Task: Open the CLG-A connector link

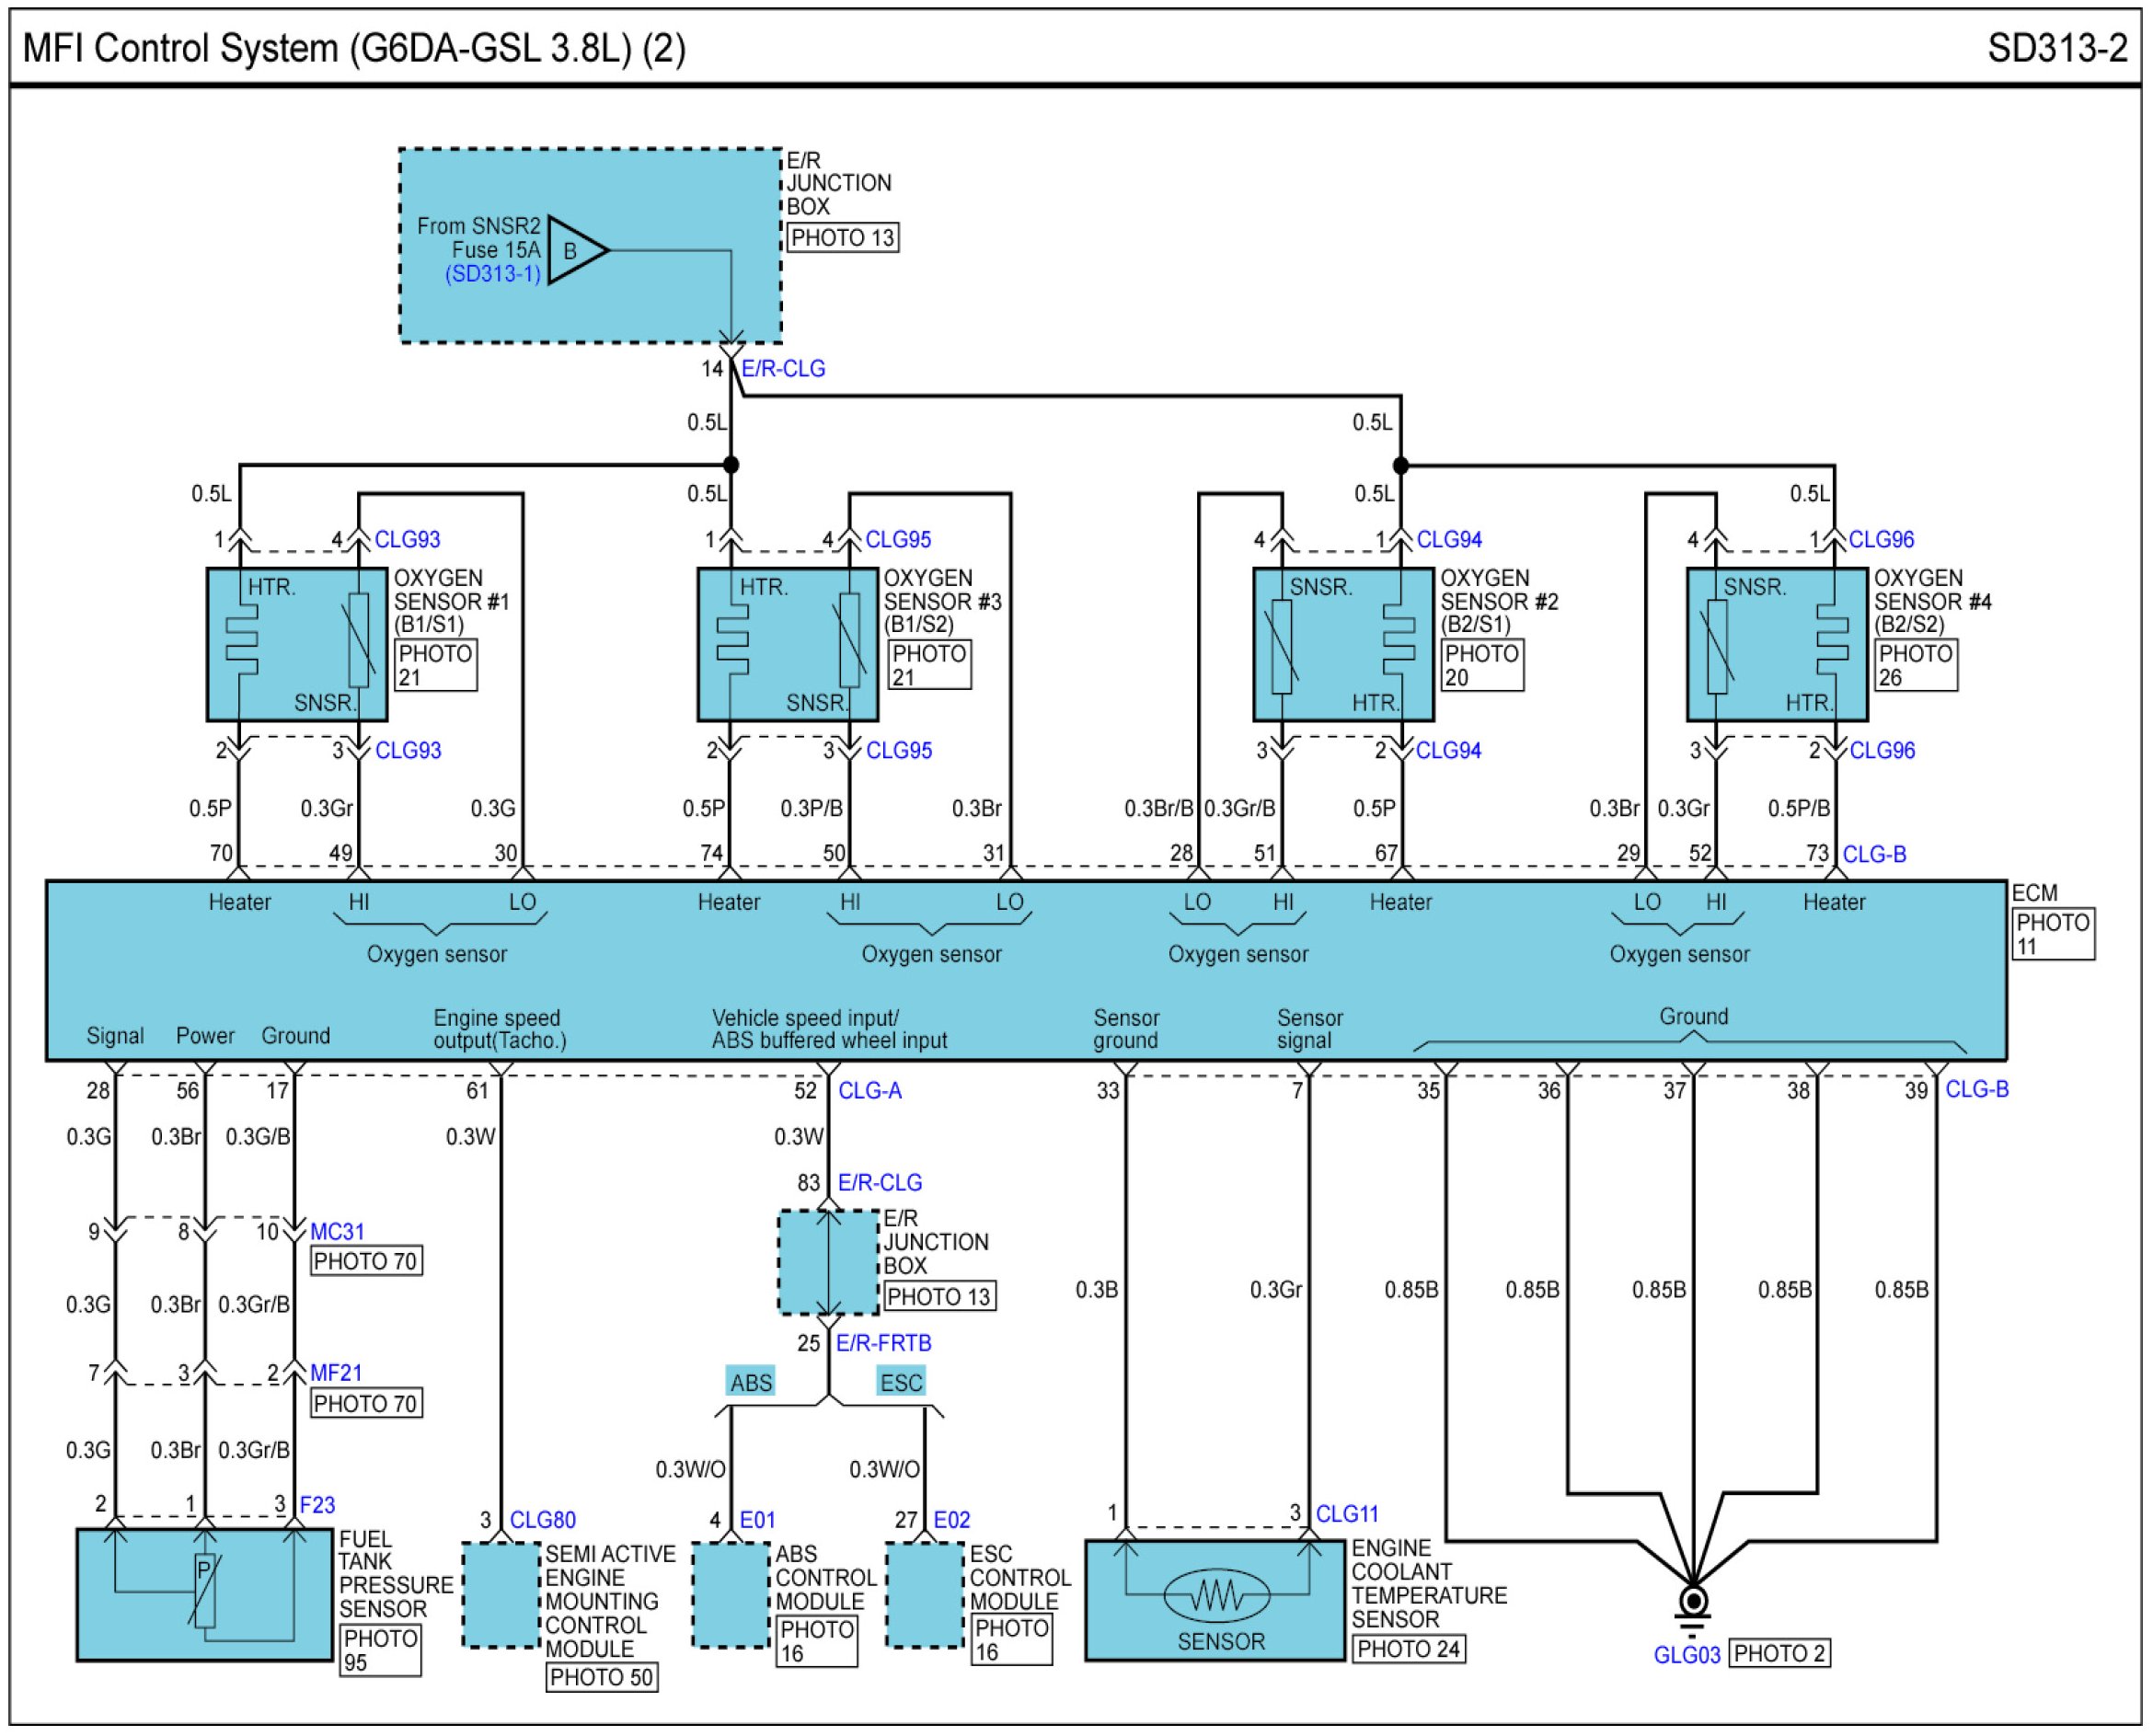Action: click(x=870, y=1091)
